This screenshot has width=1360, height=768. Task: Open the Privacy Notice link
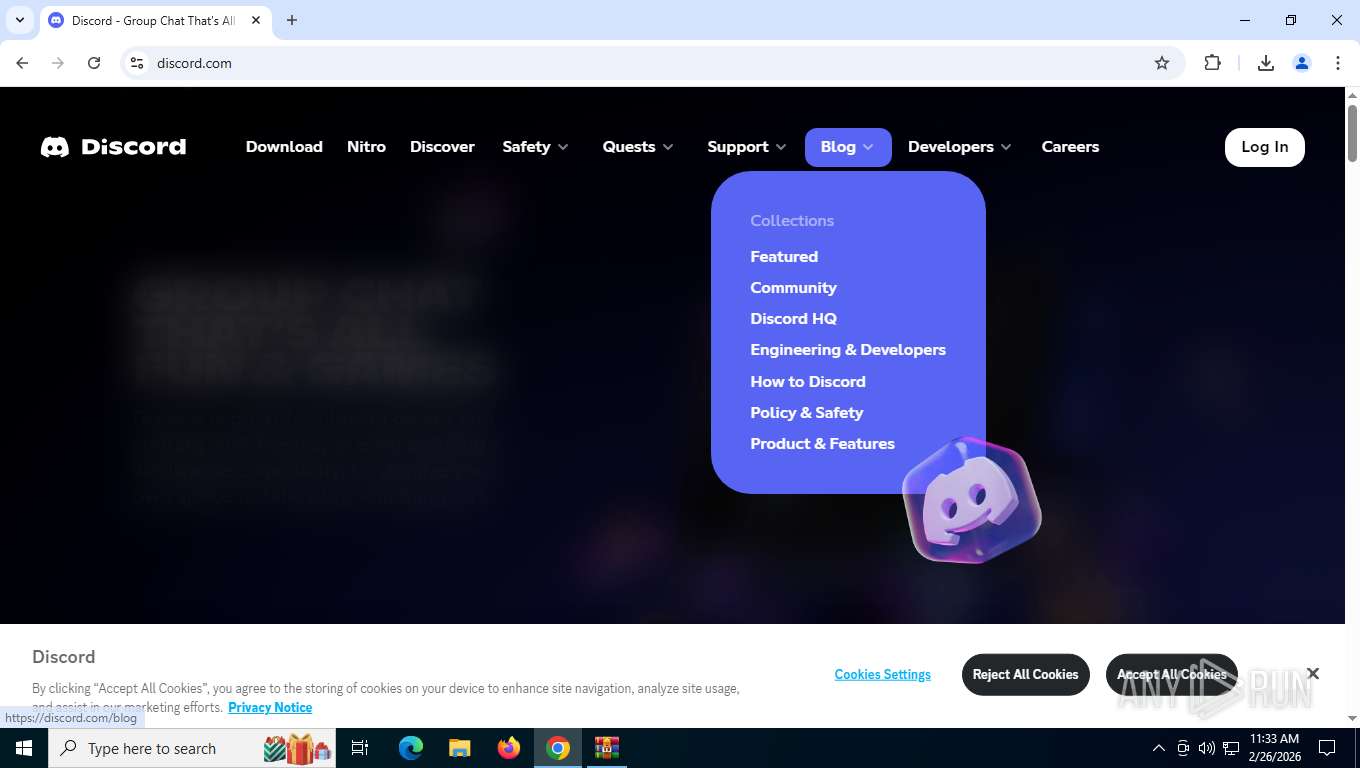(x=270, y=707)
